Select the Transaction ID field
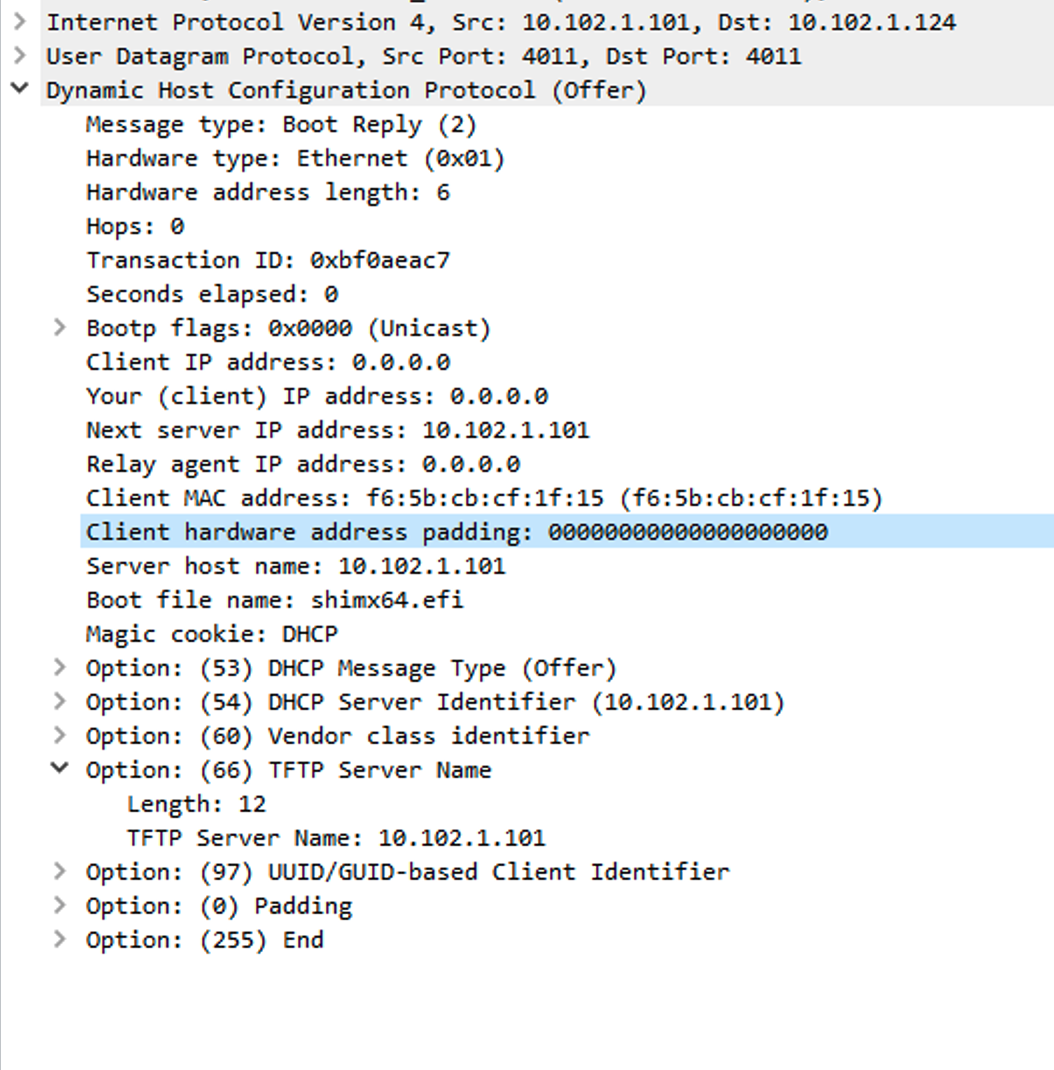 point(268,259)
